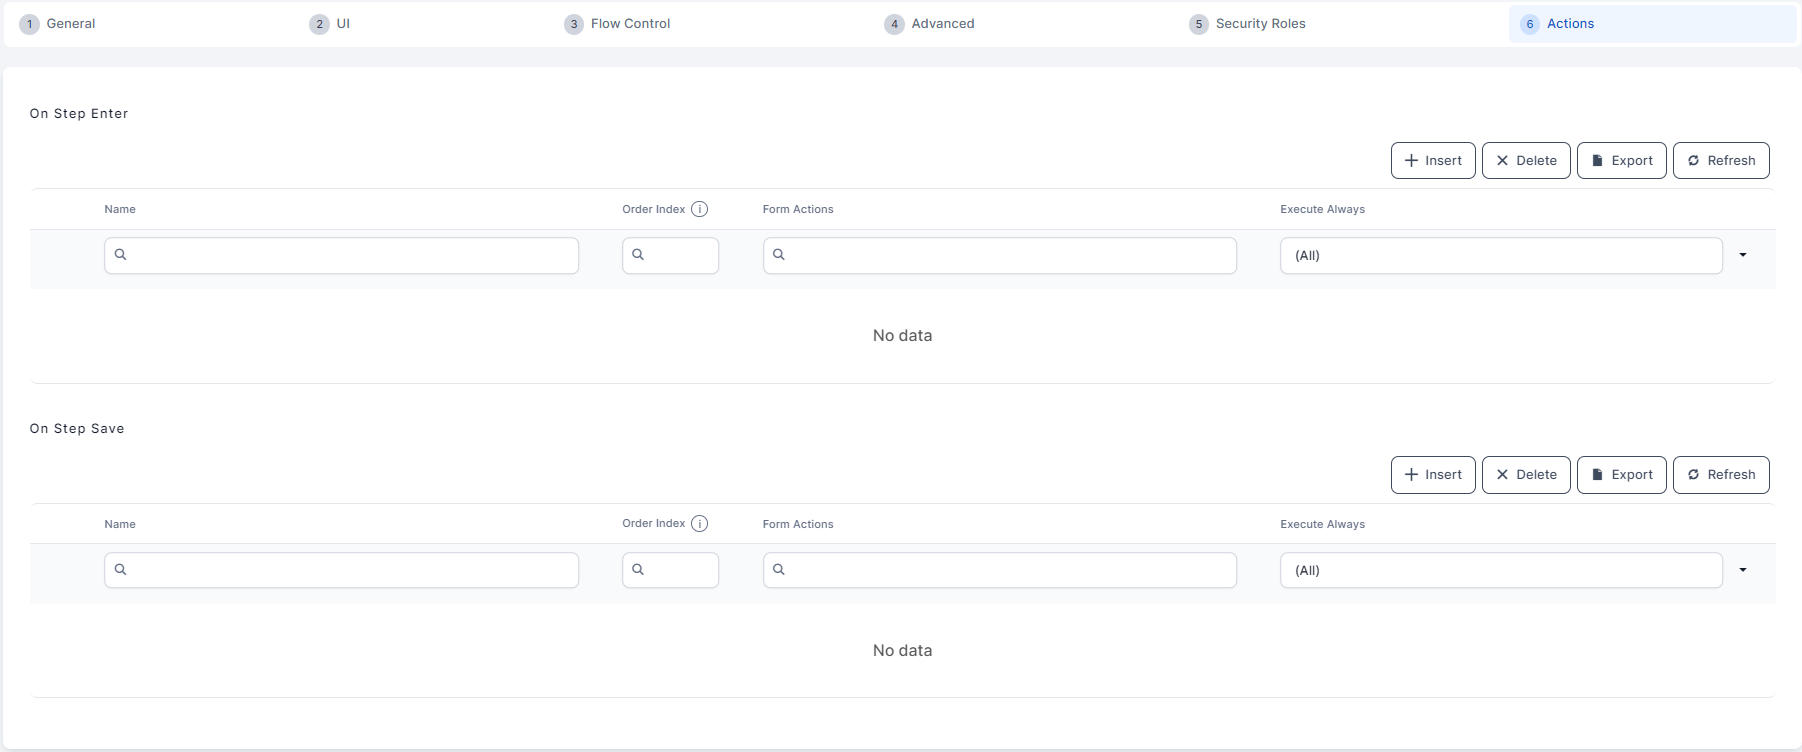The width and height of the screenshot is (1802, 752).
Task: Focus the Name filter field in On Step Enter
Action: pyautogui.click(x=350, y=256)
